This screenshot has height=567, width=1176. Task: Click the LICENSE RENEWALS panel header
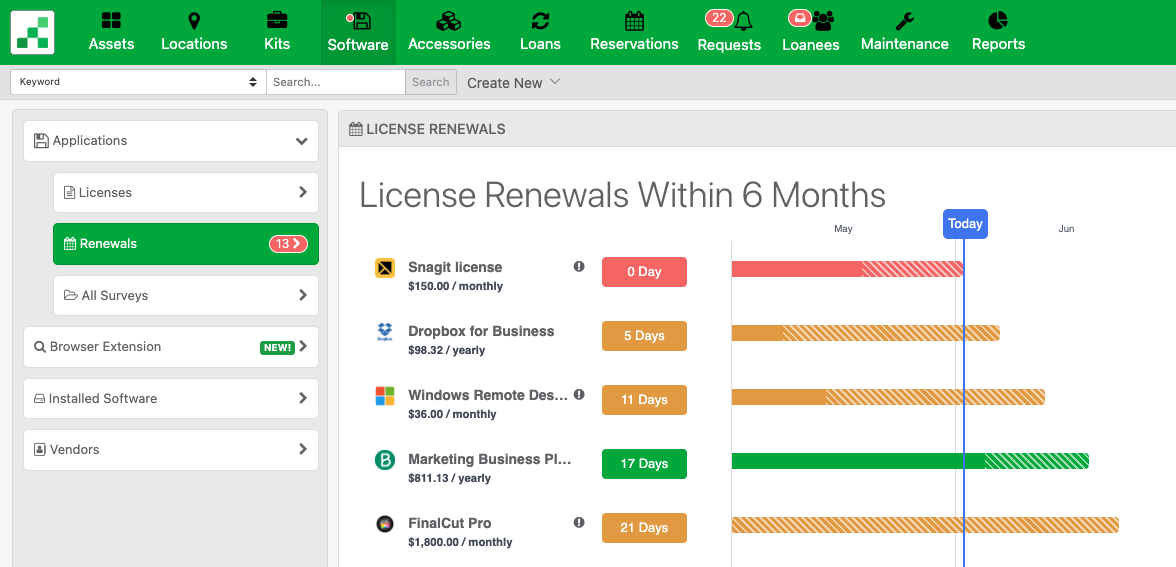click(758, 129)
